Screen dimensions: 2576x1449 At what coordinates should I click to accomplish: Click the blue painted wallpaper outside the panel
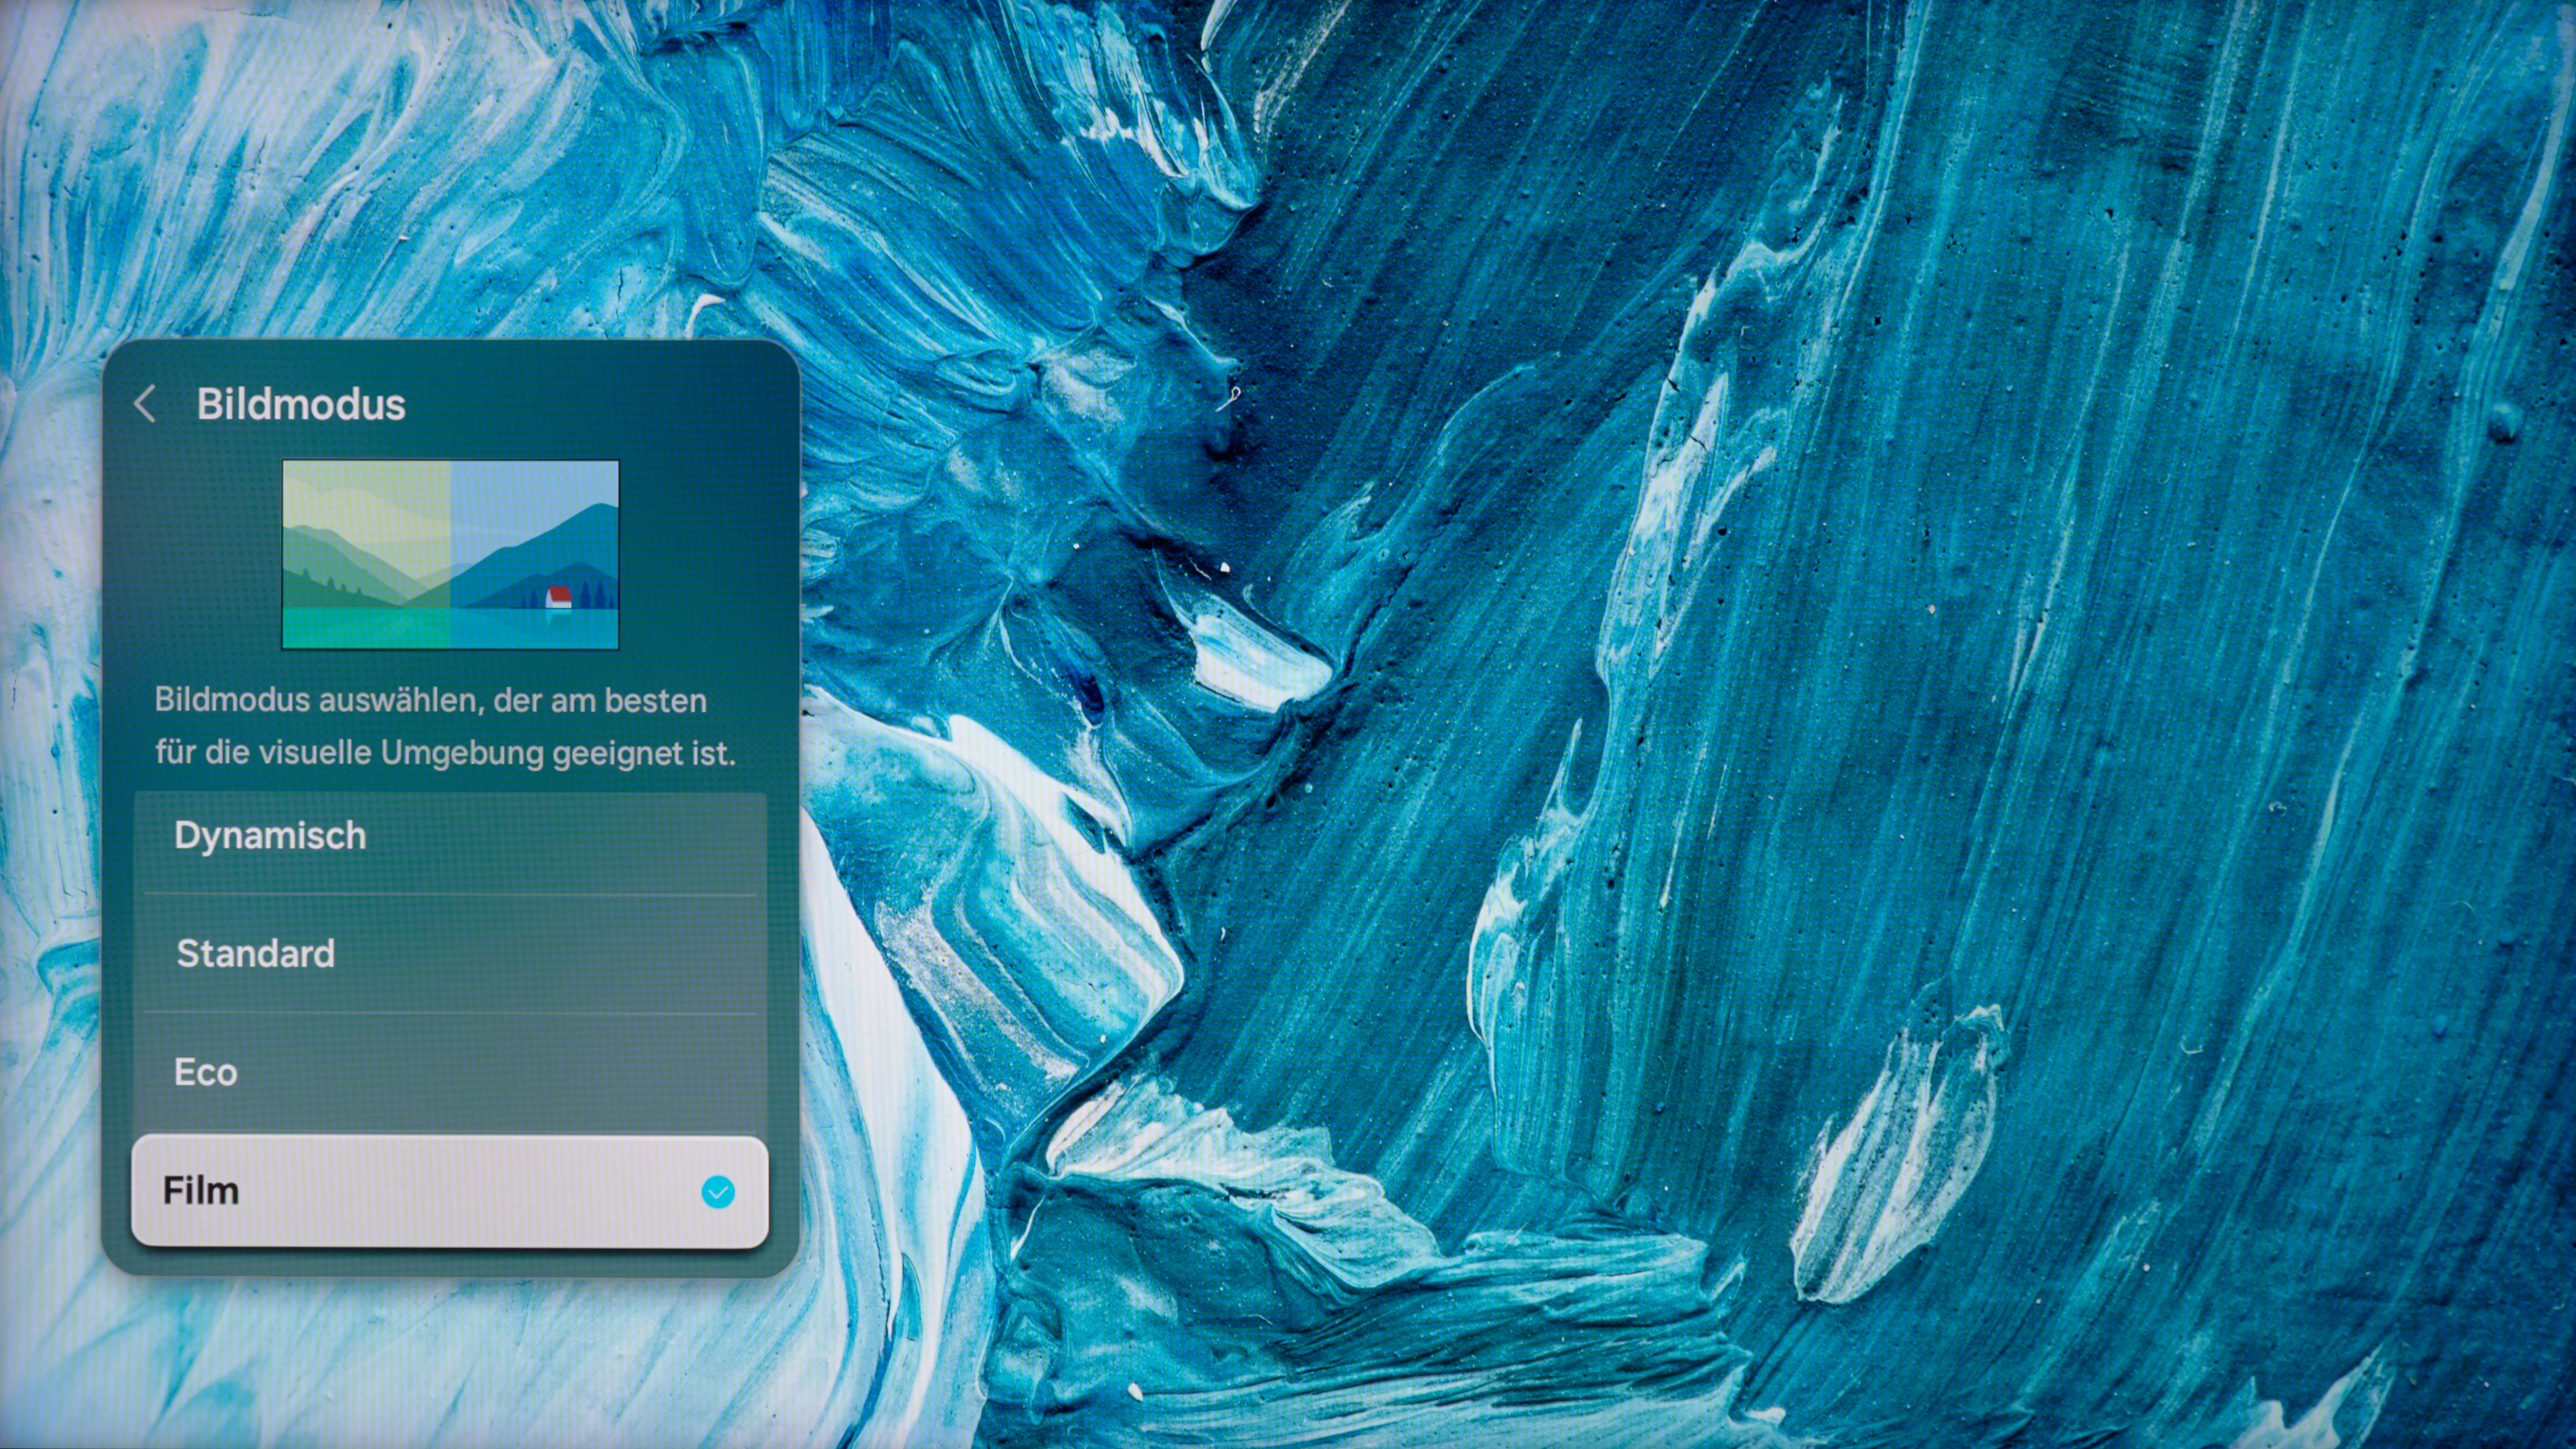click(x=1700, y=700)
